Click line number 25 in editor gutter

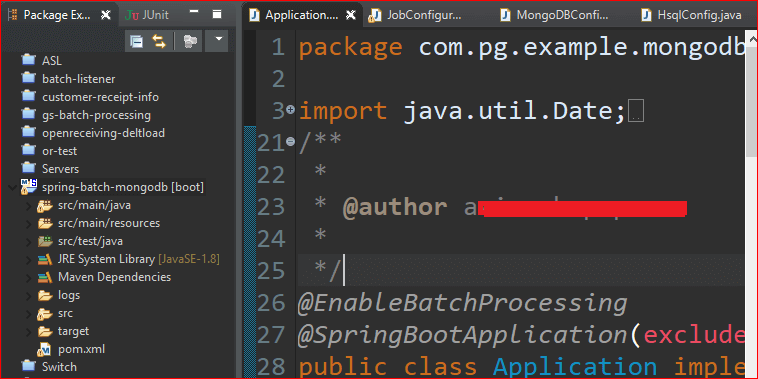272,271
